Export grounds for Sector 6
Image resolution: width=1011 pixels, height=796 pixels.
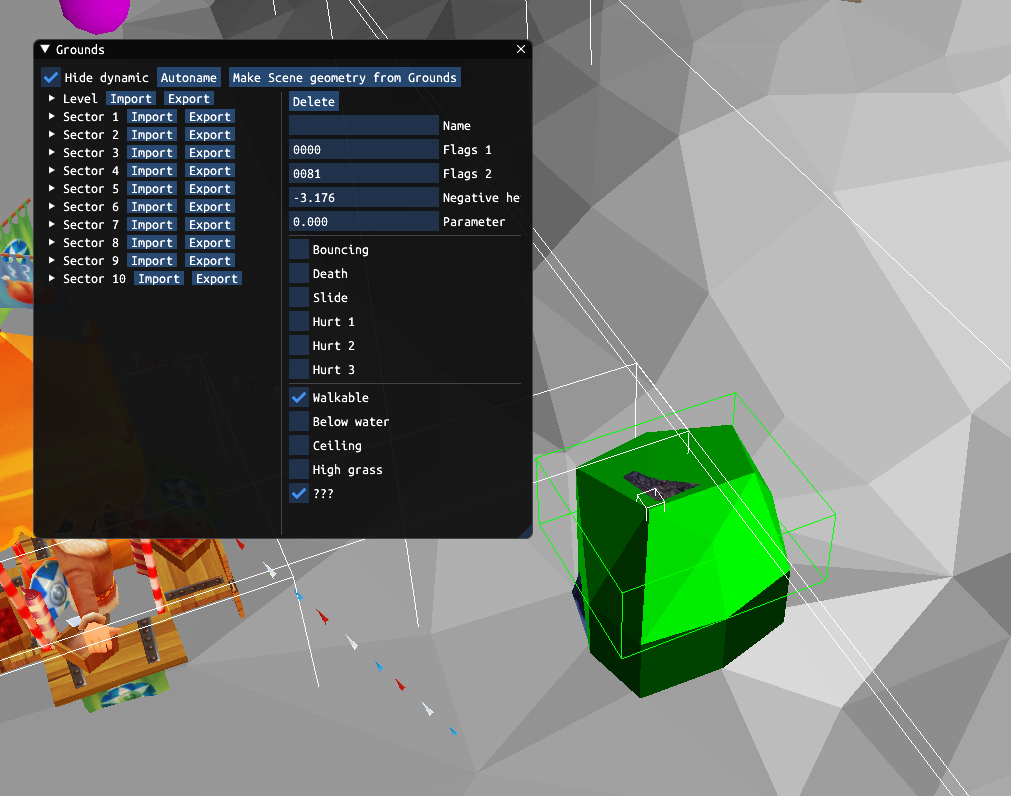210,207
